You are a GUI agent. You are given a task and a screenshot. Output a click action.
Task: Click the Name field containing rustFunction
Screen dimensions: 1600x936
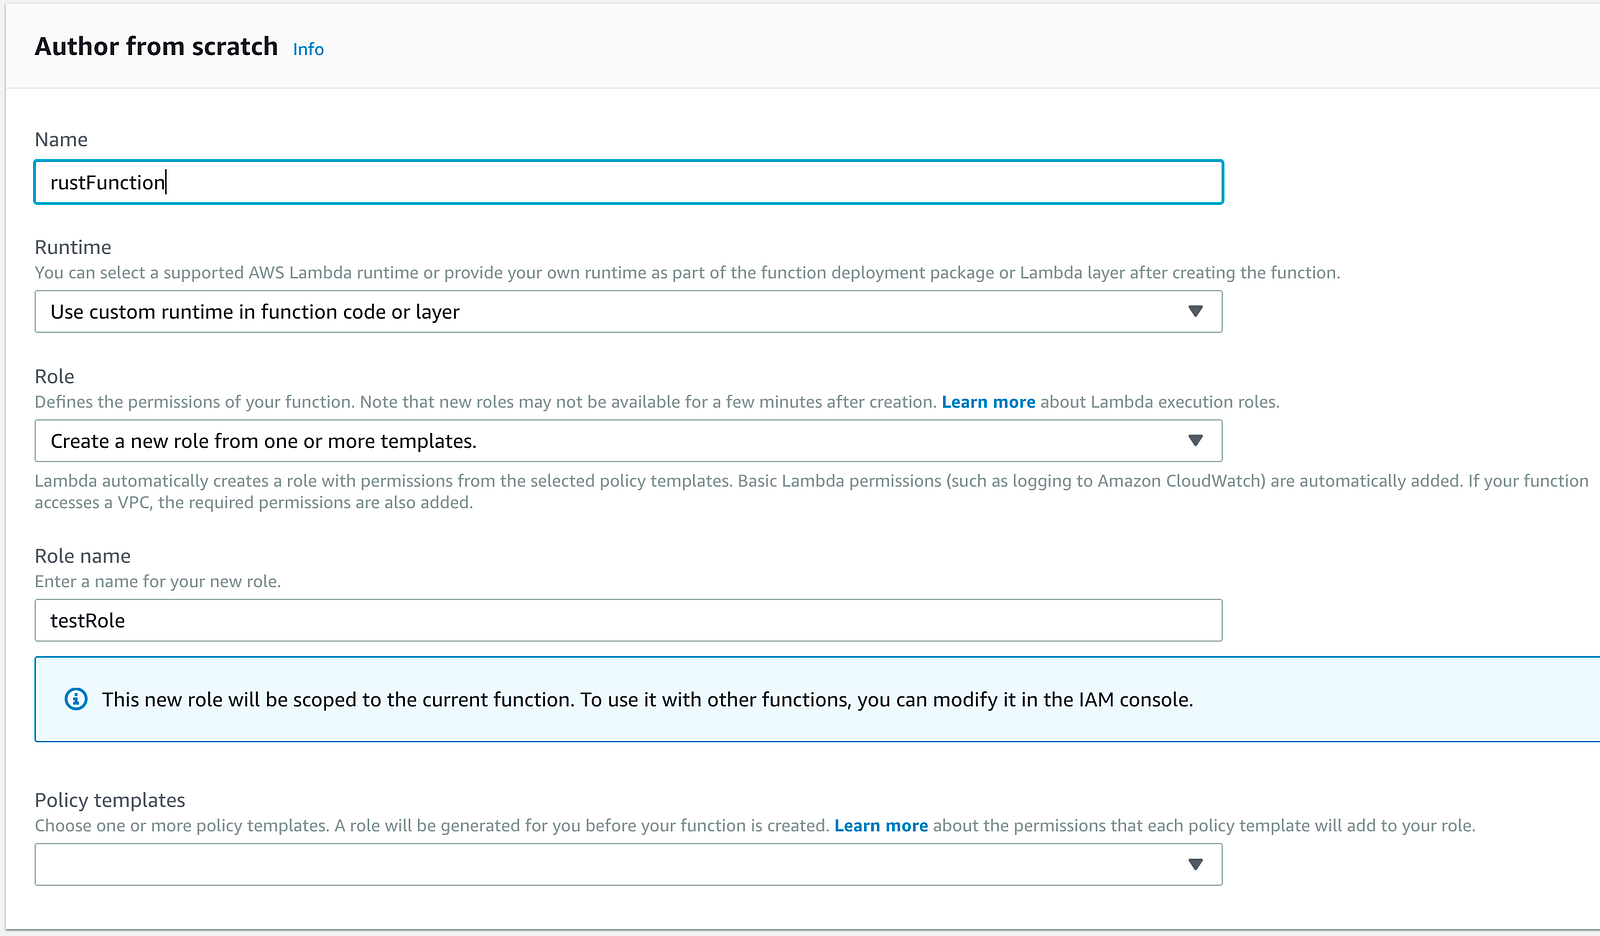coord(628,182)
